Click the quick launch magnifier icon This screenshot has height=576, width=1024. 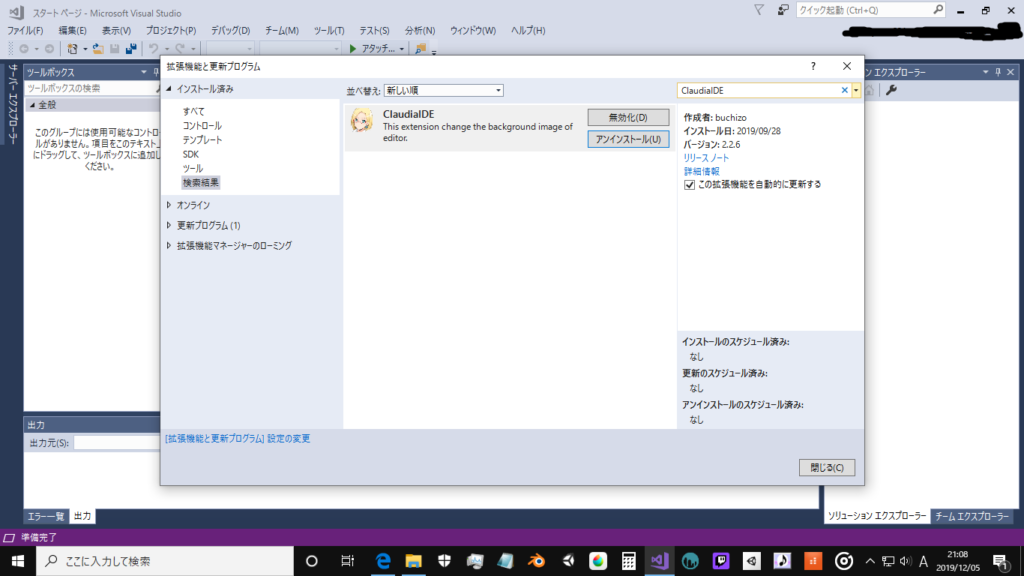[938, 10]
